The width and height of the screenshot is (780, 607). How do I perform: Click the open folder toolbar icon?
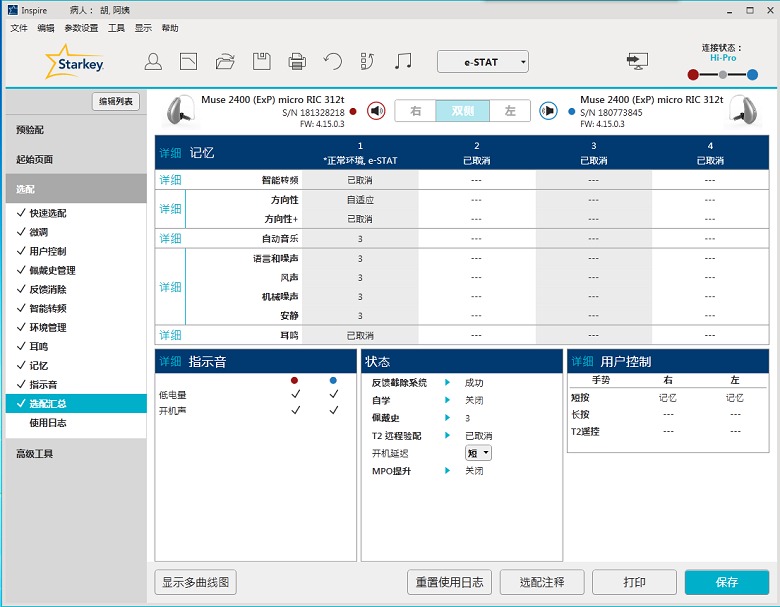click(225, 62)
